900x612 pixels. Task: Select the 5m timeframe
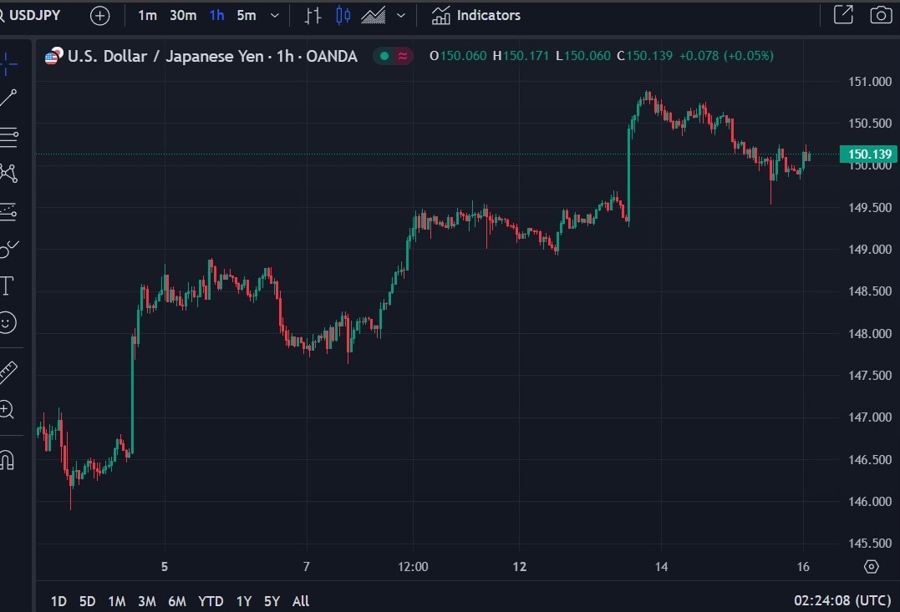(x=246, y=16)
